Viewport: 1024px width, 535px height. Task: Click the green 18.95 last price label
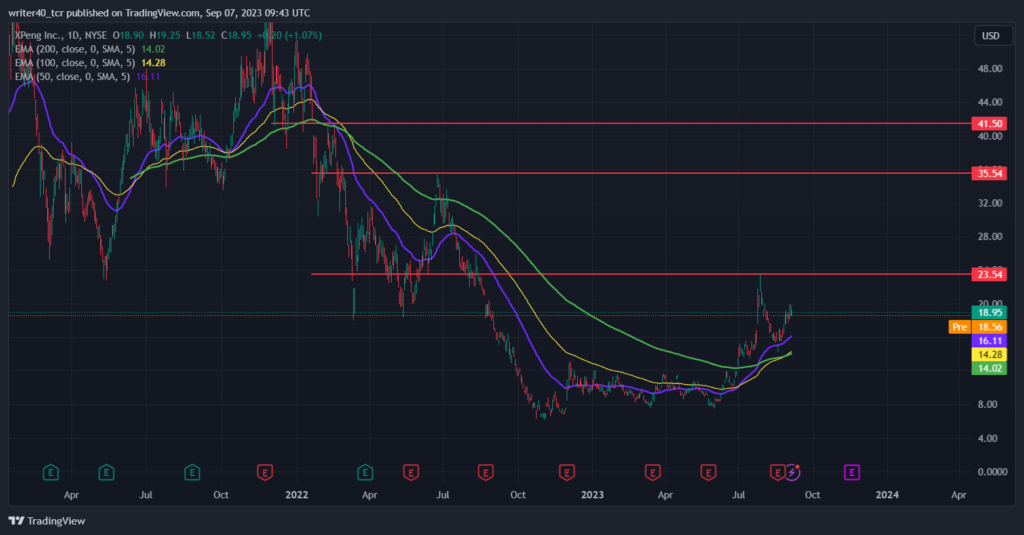point(989,313)
